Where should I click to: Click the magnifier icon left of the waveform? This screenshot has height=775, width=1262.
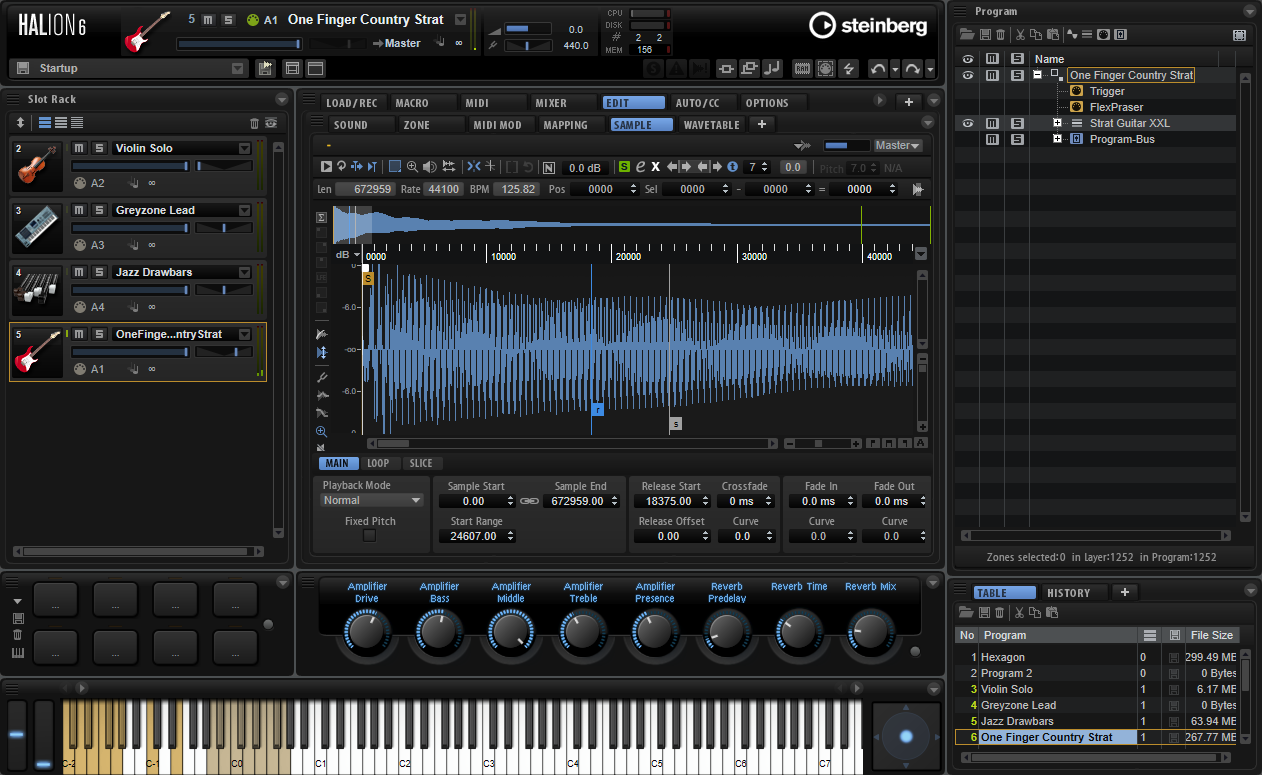pos(321,431)
